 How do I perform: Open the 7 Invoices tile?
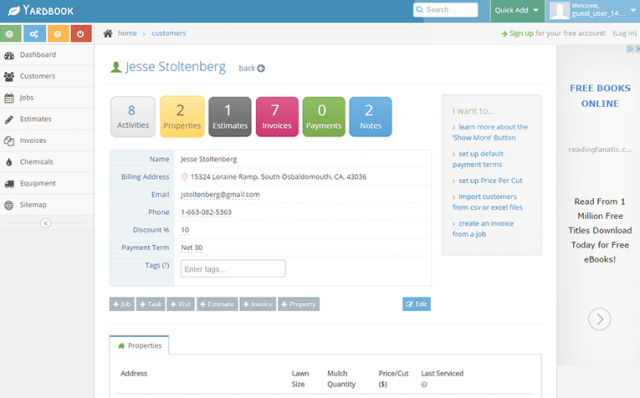[x=277, y=117]
